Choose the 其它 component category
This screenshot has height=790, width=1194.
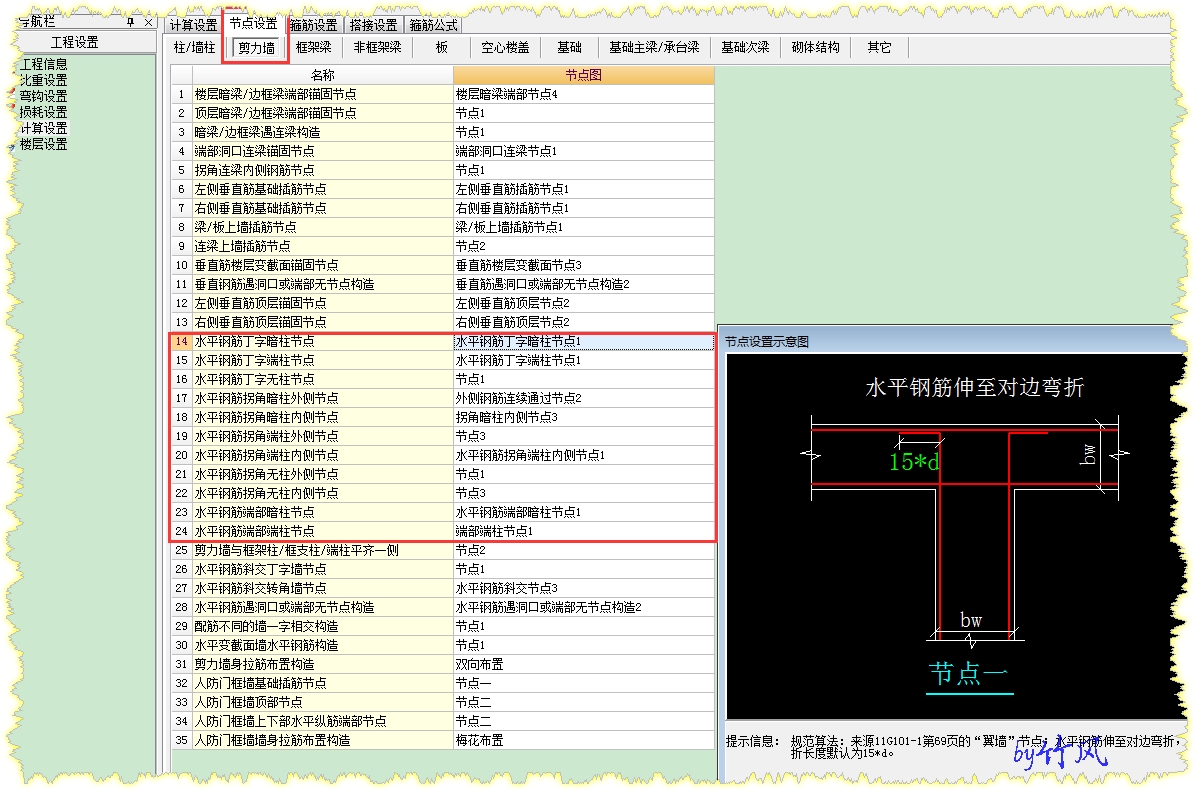point(879,47)
